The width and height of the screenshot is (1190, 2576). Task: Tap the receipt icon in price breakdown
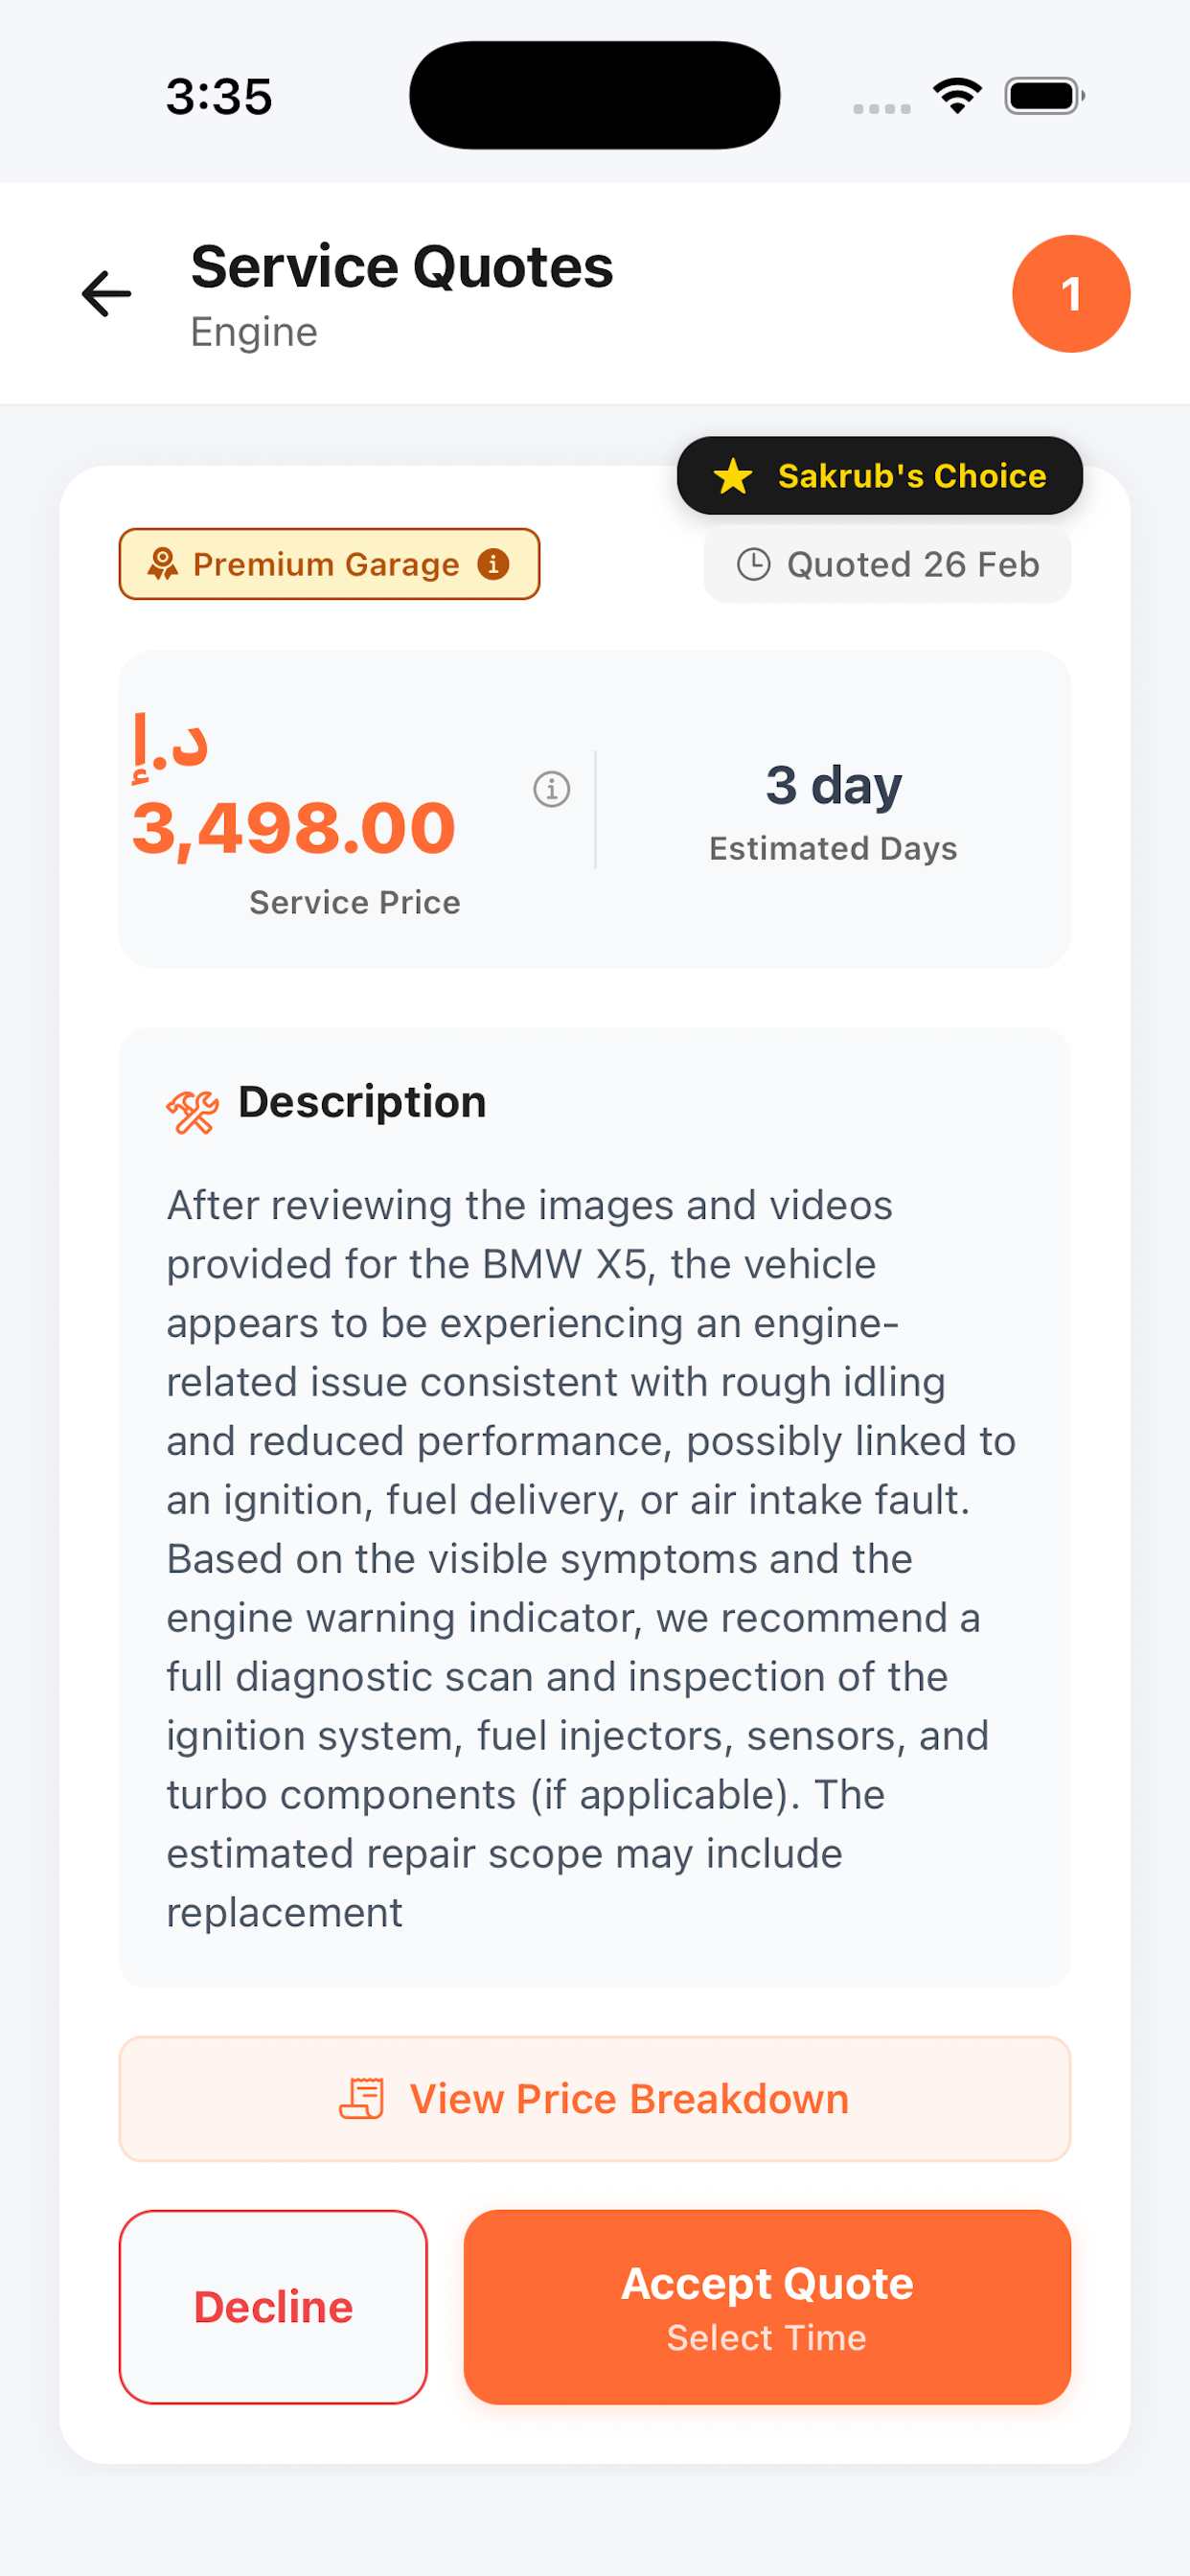point(362,2098)
